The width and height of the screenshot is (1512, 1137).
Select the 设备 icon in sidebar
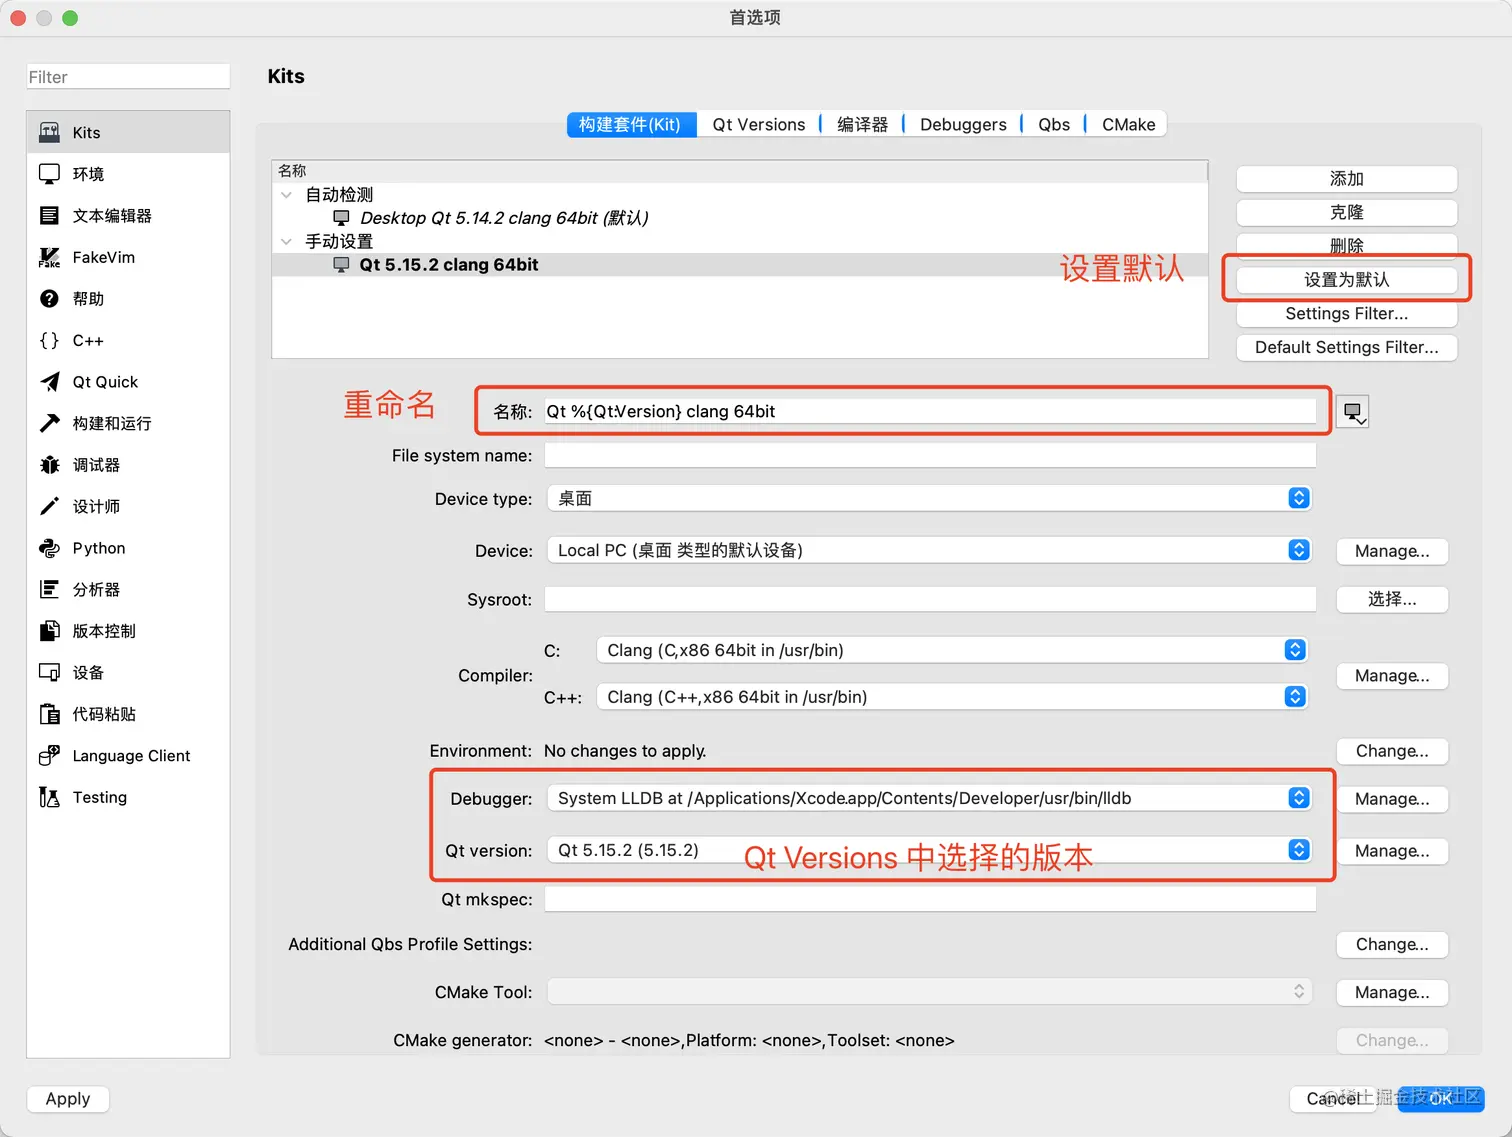pos(49,672)
